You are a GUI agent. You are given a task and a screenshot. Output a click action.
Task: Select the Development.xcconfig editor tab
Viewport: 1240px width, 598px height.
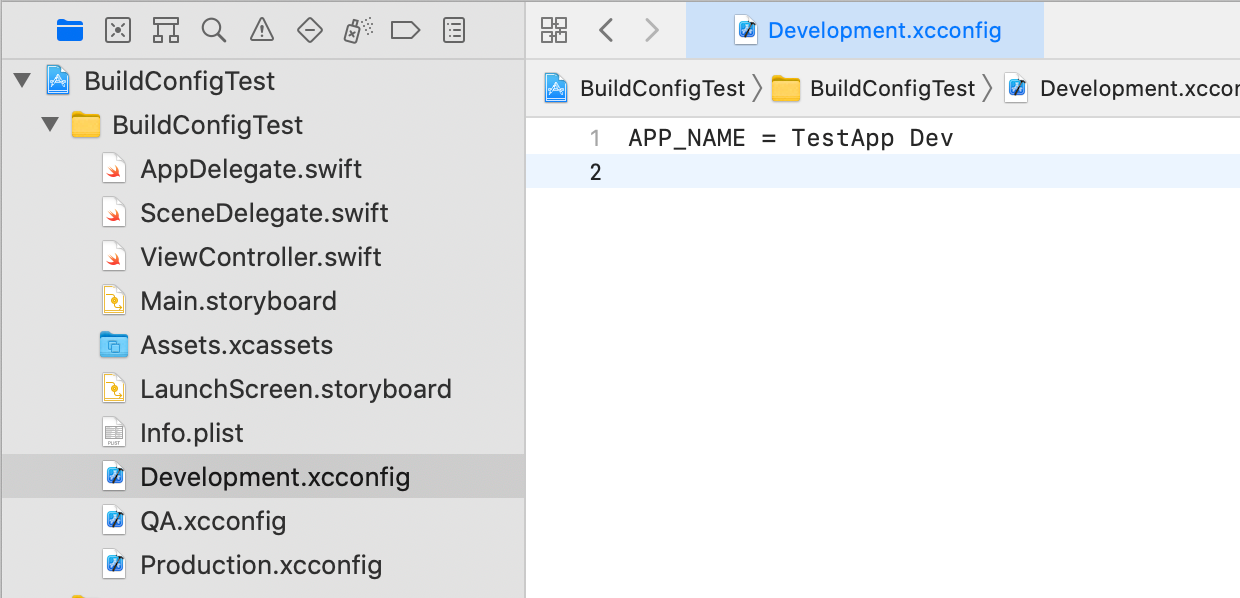tap(865, 30)
